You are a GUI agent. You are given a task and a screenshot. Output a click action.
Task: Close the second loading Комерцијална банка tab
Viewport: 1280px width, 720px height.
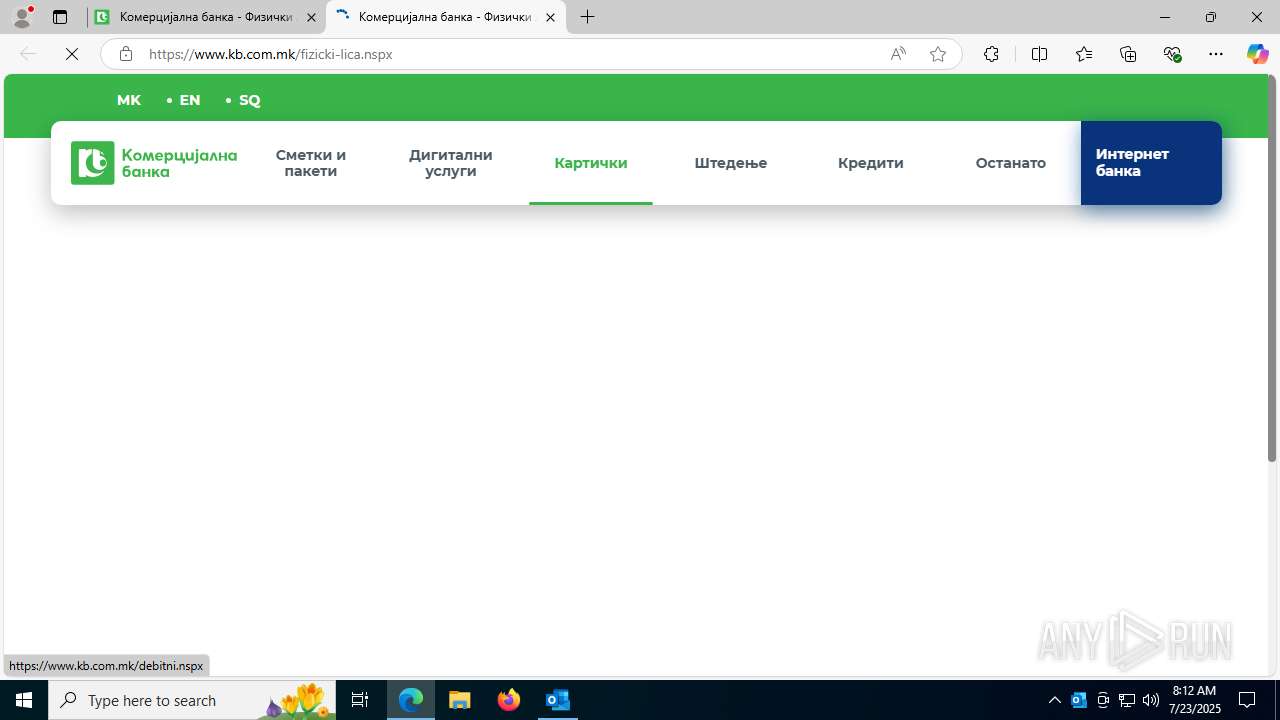(550, 17)
